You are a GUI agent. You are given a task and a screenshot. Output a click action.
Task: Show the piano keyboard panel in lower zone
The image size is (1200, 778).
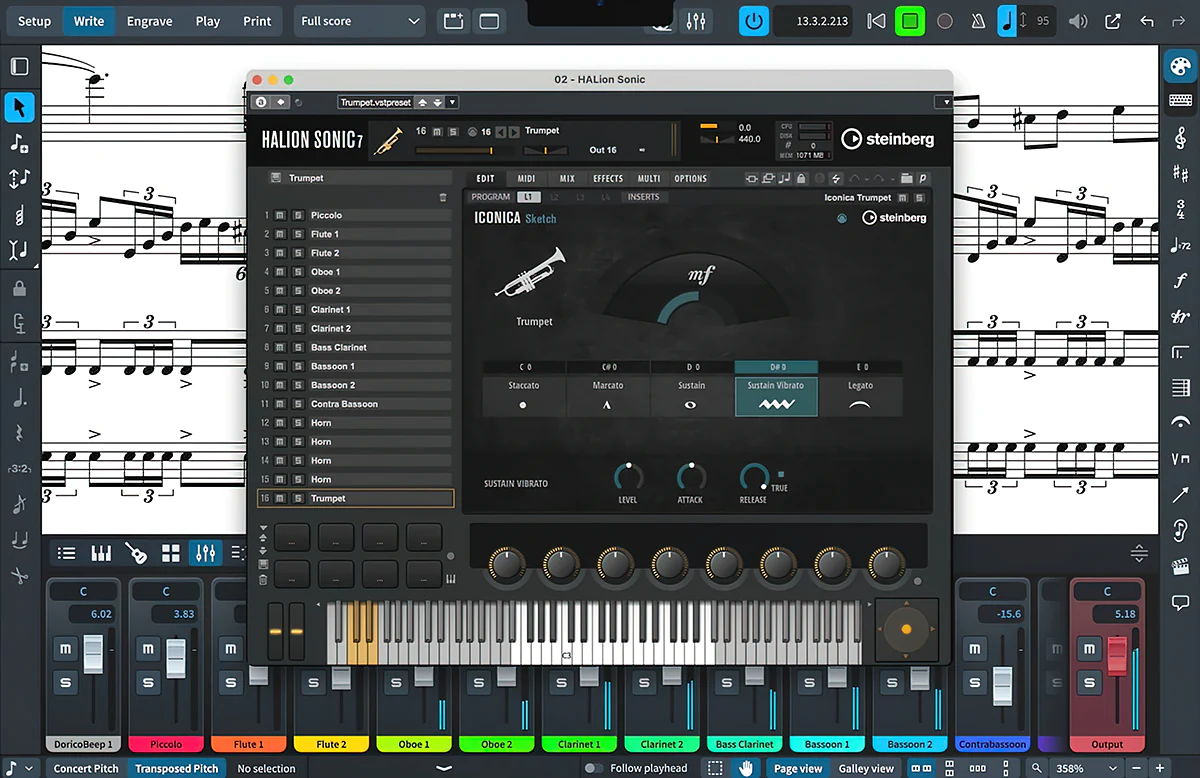pyautogui.click(x=101, y=553)
